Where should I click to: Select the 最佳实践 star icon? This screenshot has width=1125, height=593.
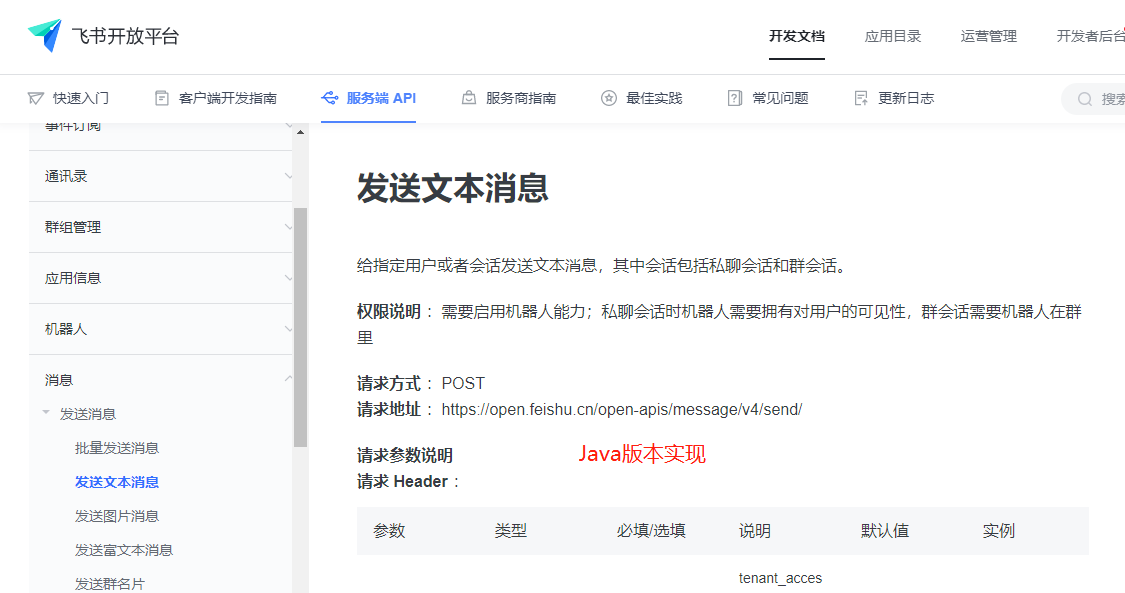pos(608,97)
